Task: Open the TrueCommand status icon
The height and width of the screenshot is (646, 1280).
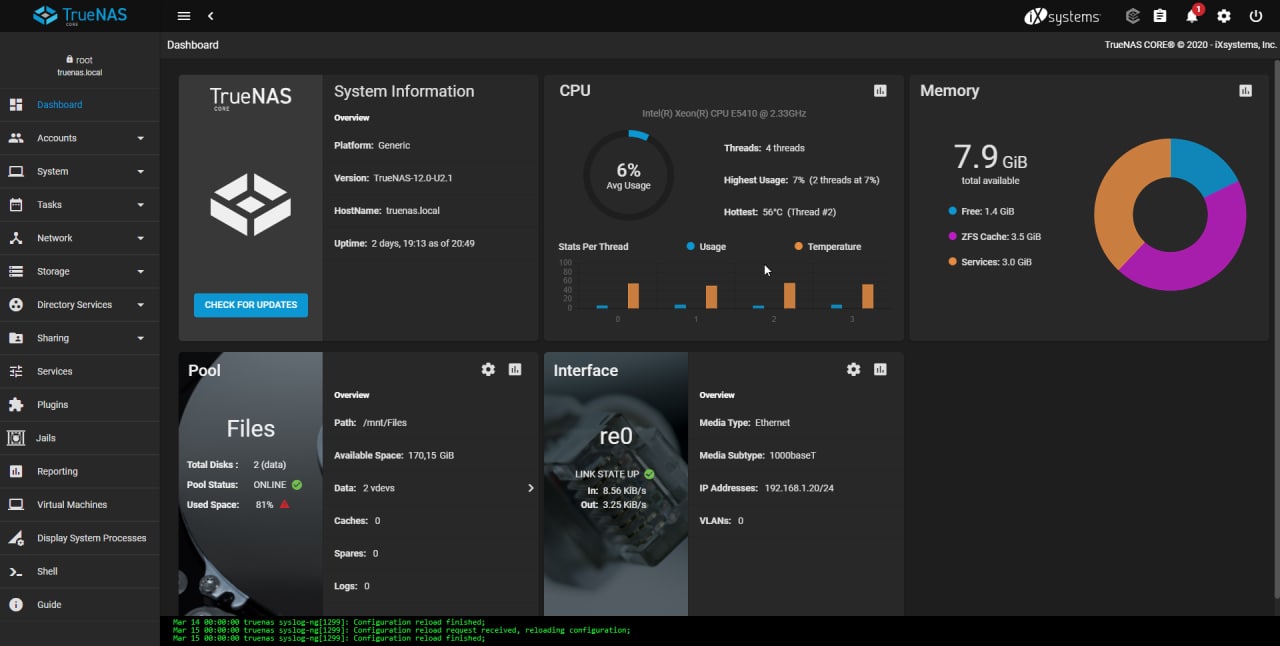Action: click(1132, 16)
